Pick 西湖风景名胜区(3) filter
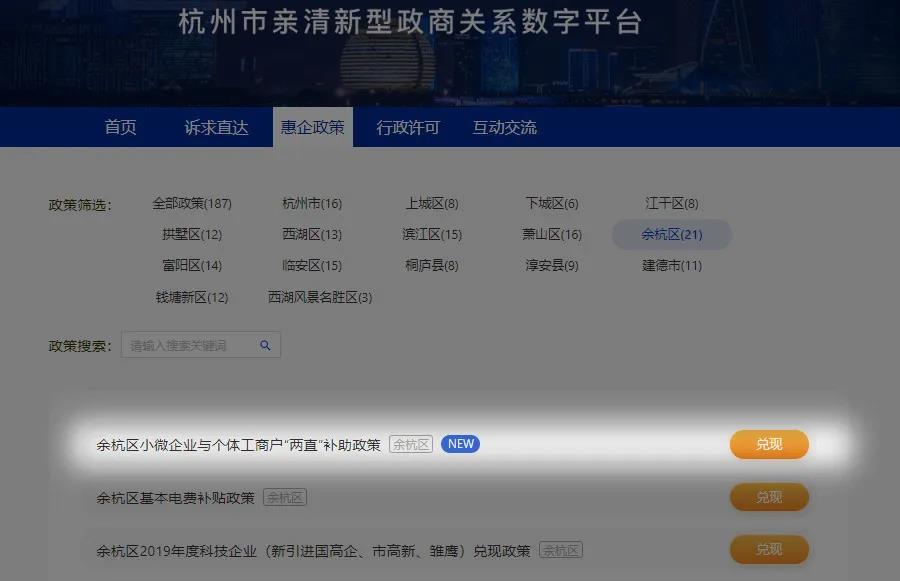900x581 pixels. (320, 298)
